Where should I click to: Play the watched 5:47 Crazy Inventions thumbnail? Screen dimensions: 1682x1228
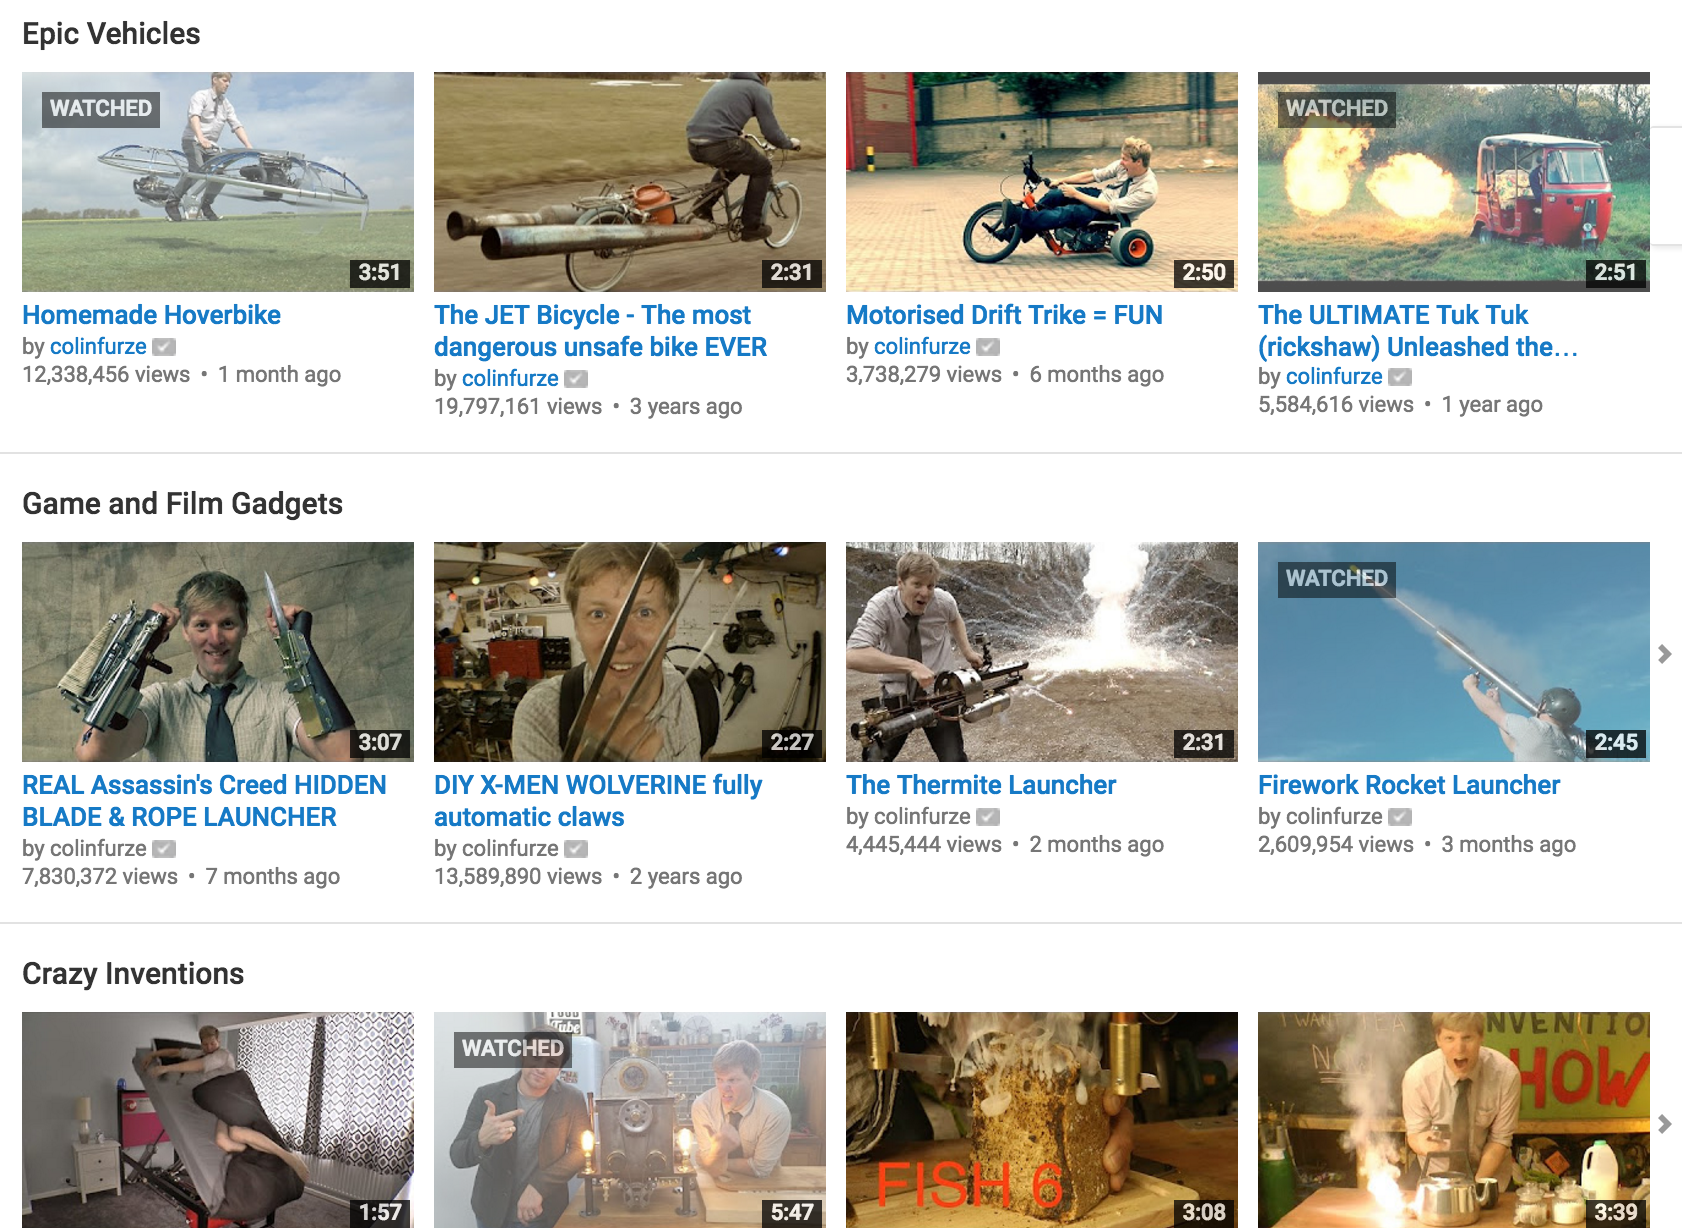pyautogui.click(x=630, y=1120)
